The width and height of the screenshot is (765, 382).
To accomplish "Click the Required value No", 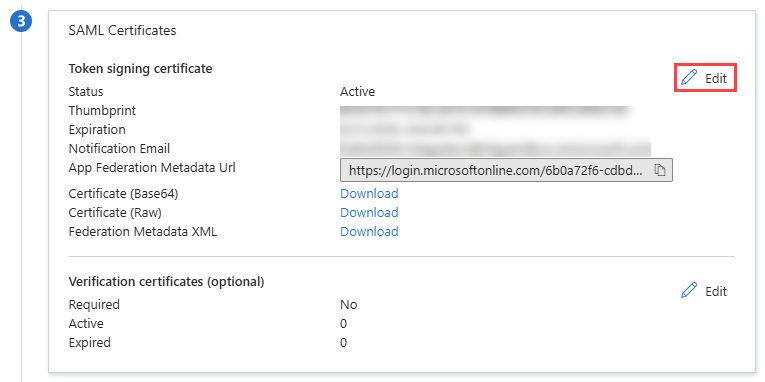I will pos(349,305).
